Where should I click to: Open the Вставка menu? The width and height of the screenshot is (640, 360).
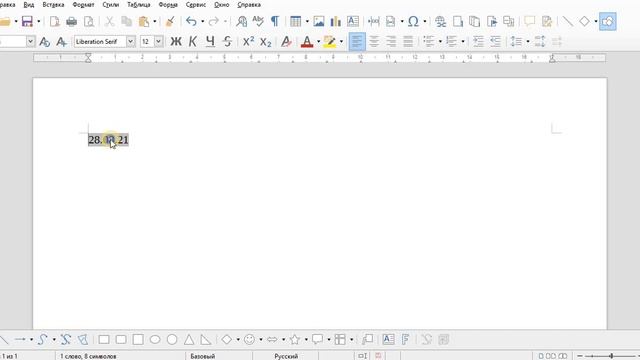point(53,5)
